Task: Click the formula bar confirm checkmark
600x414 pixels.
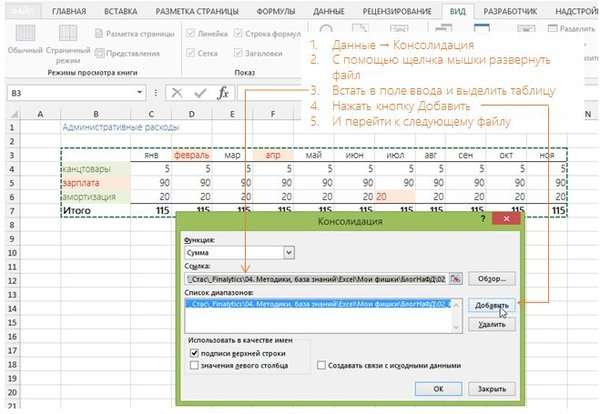Action: pos(199,93)
